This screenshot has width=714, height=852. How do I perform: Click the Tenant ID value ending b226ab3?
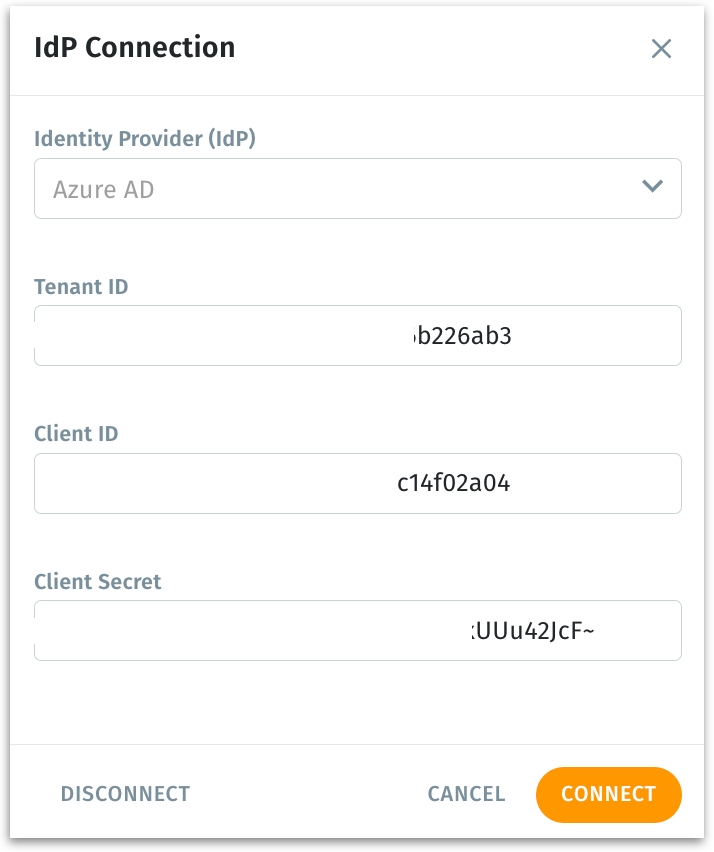tap(463, 336)
